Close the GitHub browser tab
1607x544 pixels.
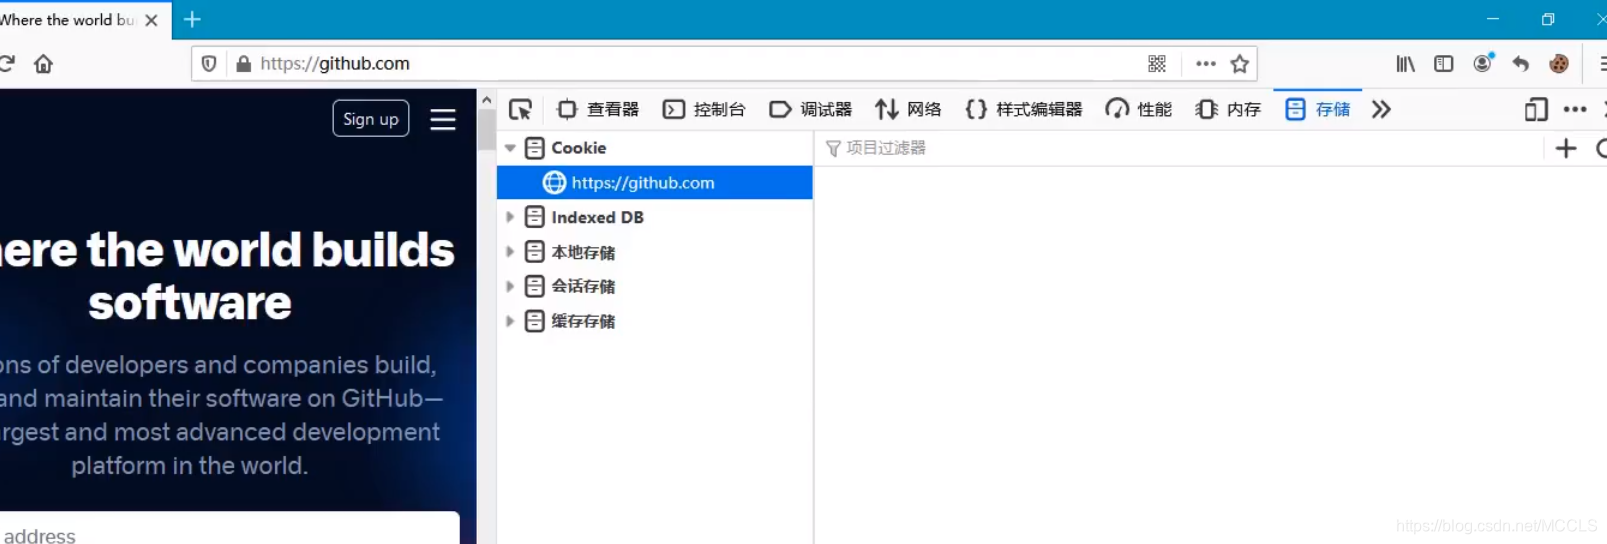151,20
